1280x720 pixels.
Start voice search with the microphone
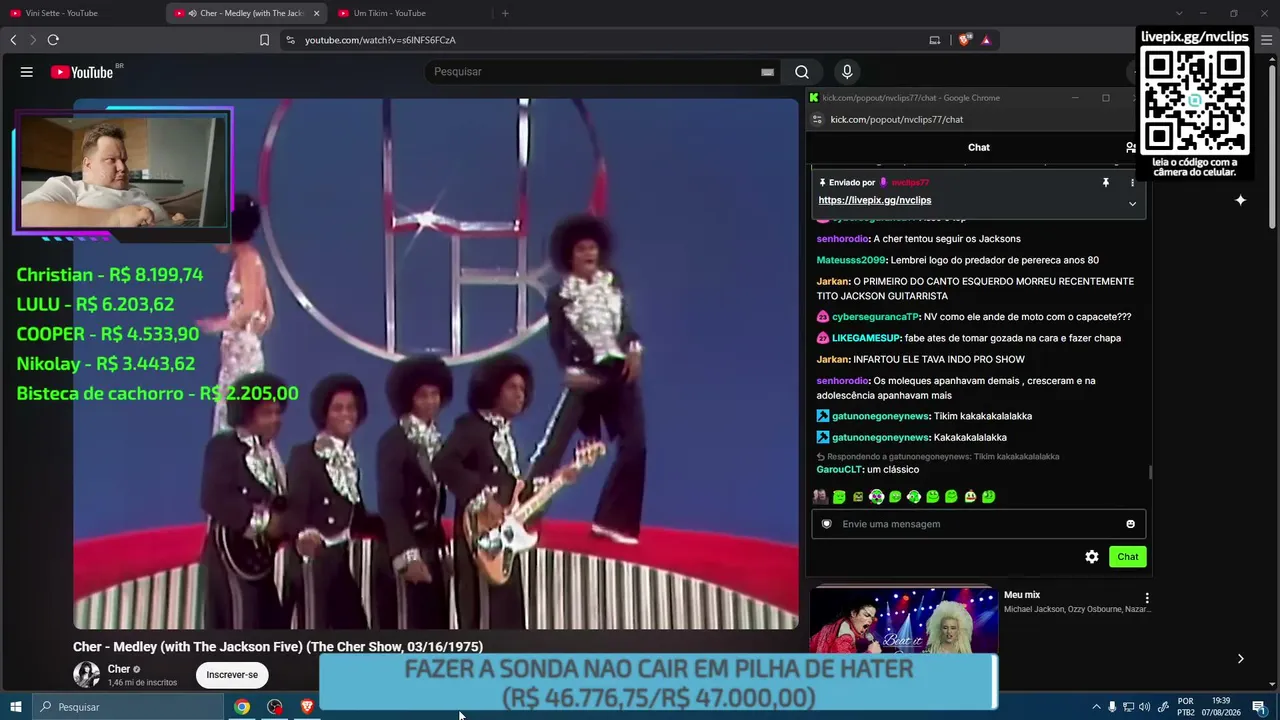pos(847,72)
